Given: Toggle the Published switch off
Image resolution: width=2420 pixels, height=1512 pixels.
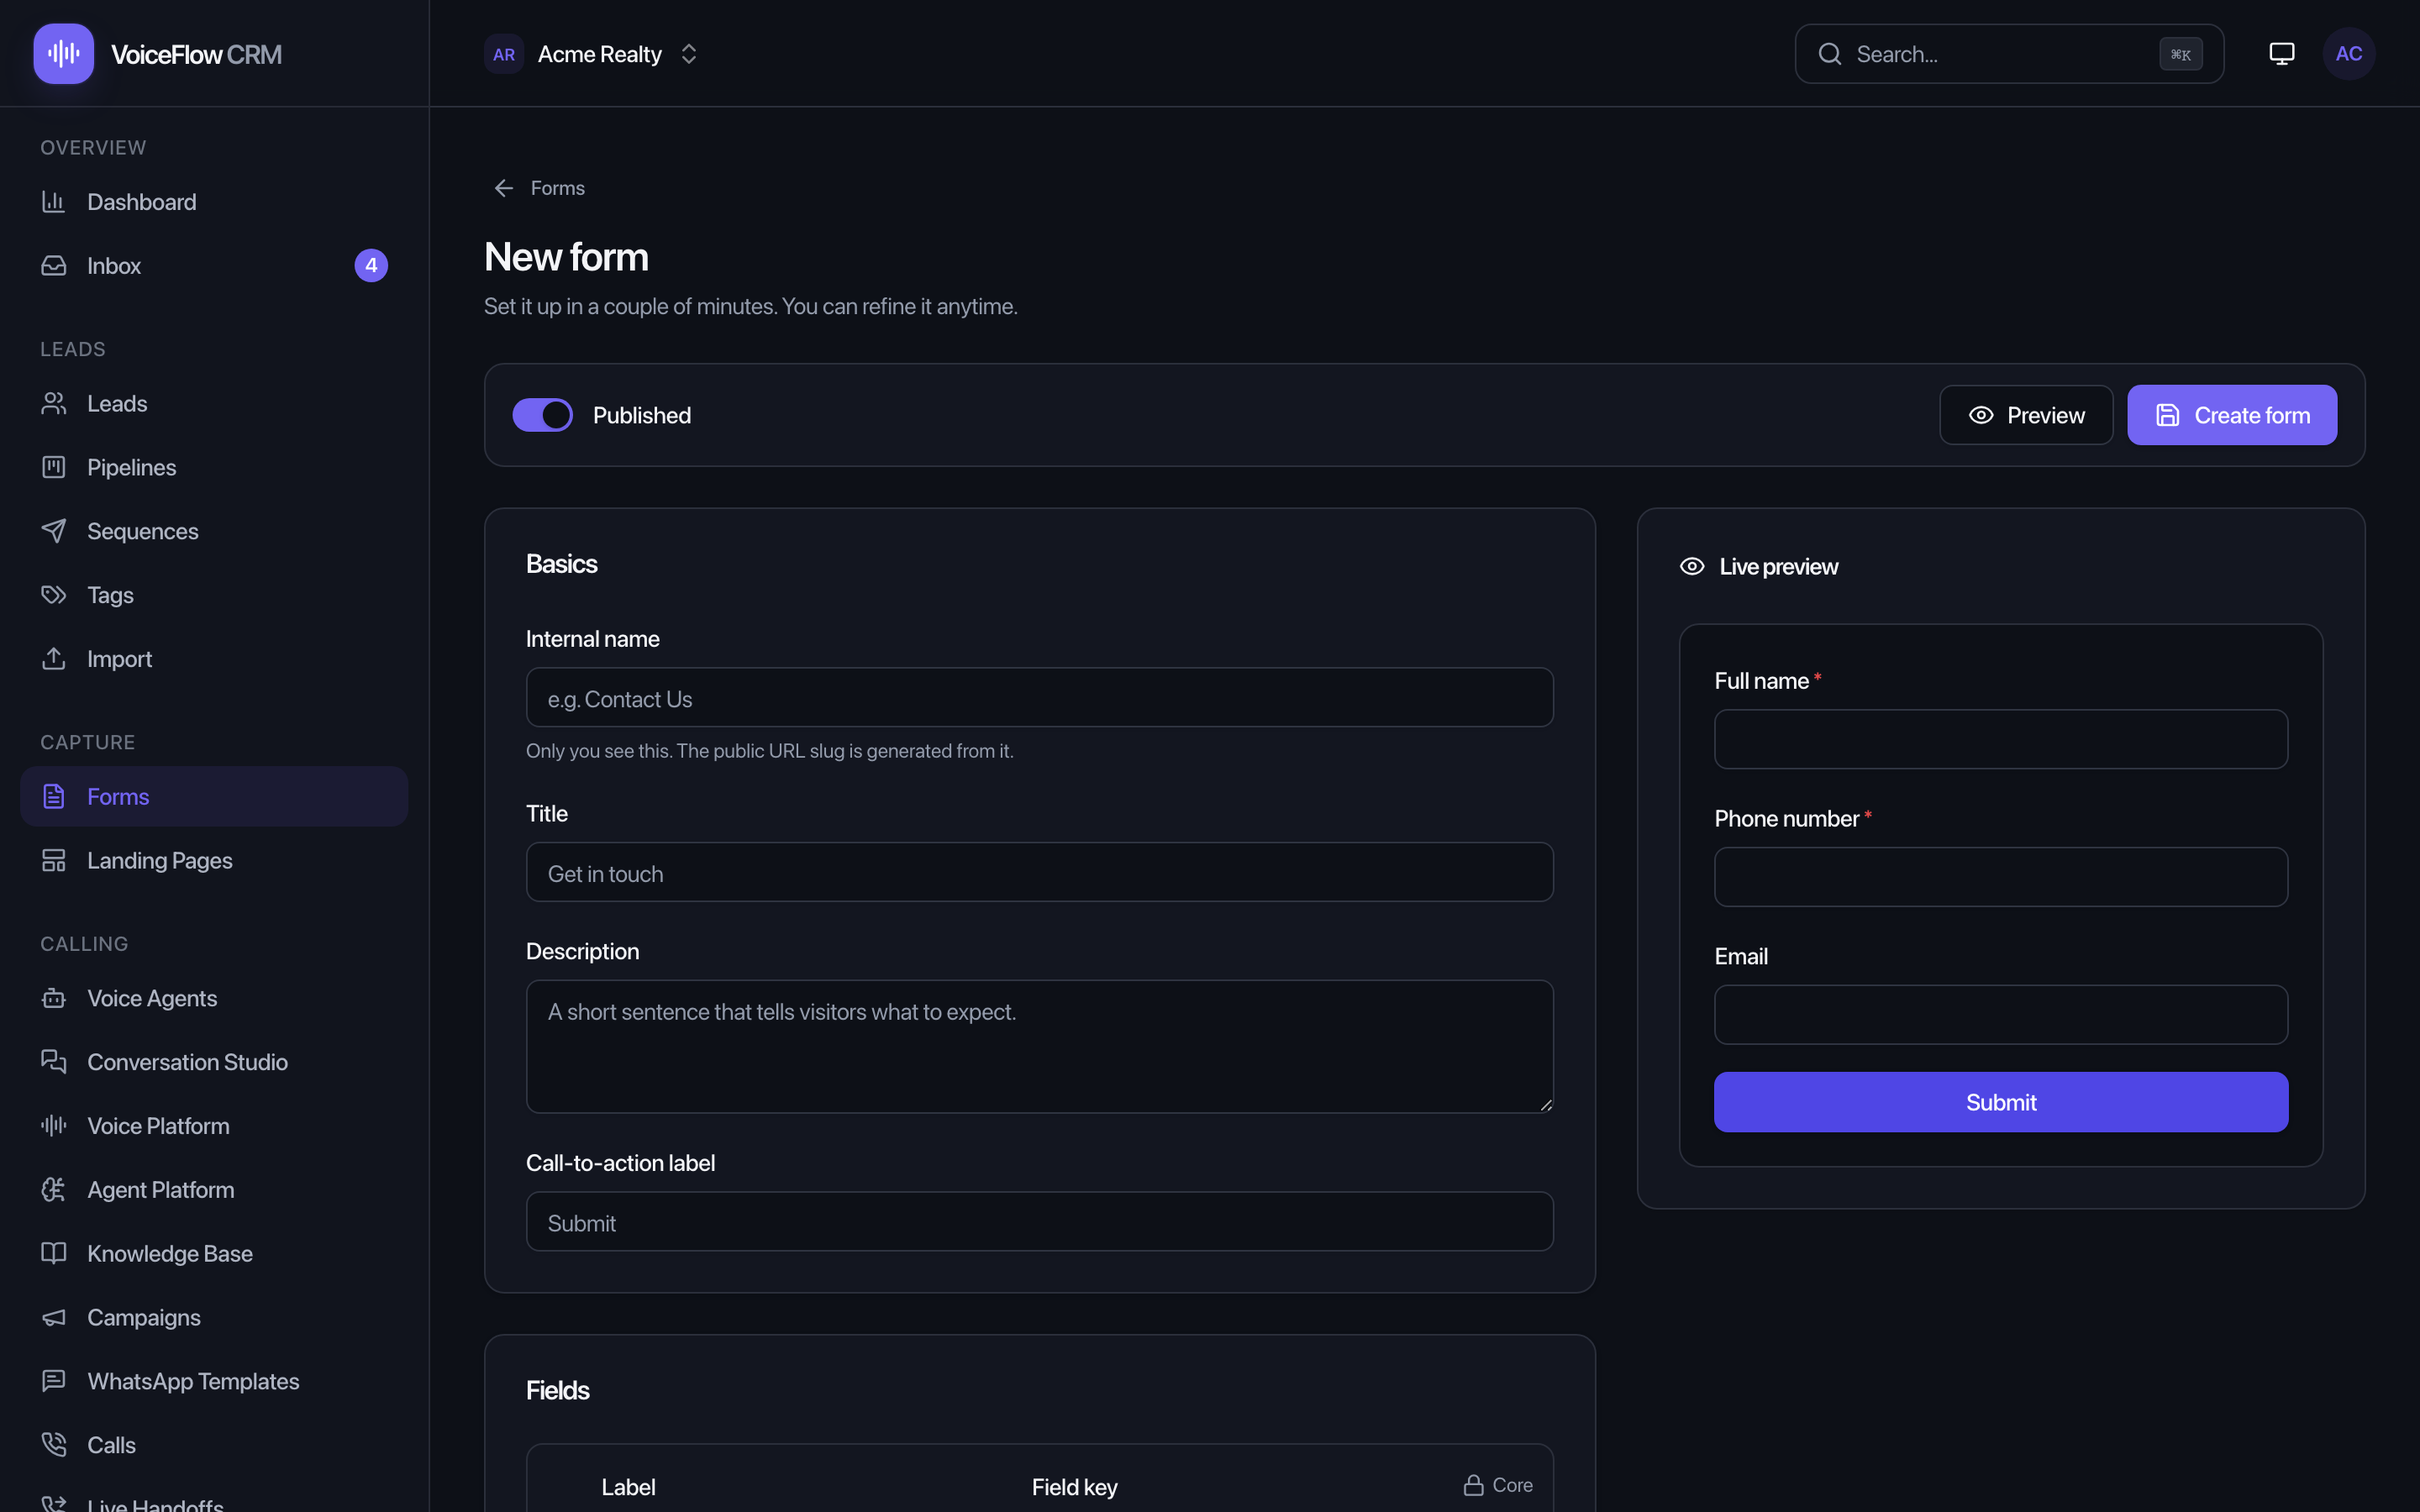Looking at the screenshot, I should [543, 415].
